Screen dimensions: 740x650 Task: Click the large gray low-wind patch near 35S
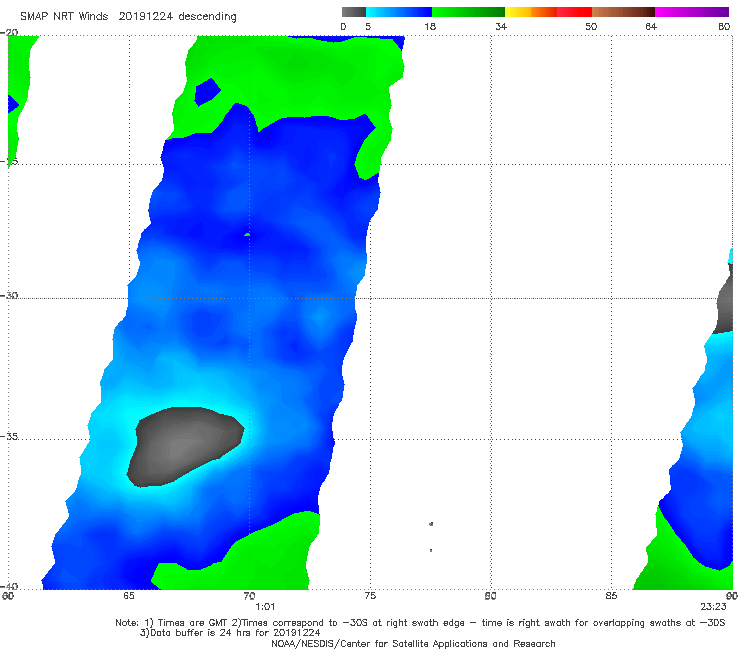[x=184, y=446]
